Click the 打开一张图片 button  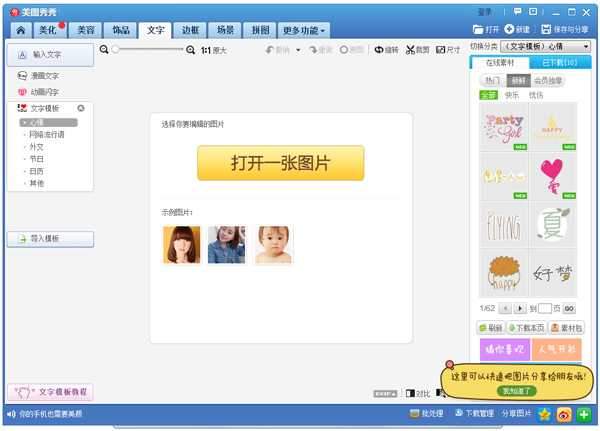pyautogui.click(x=280, y=163)
